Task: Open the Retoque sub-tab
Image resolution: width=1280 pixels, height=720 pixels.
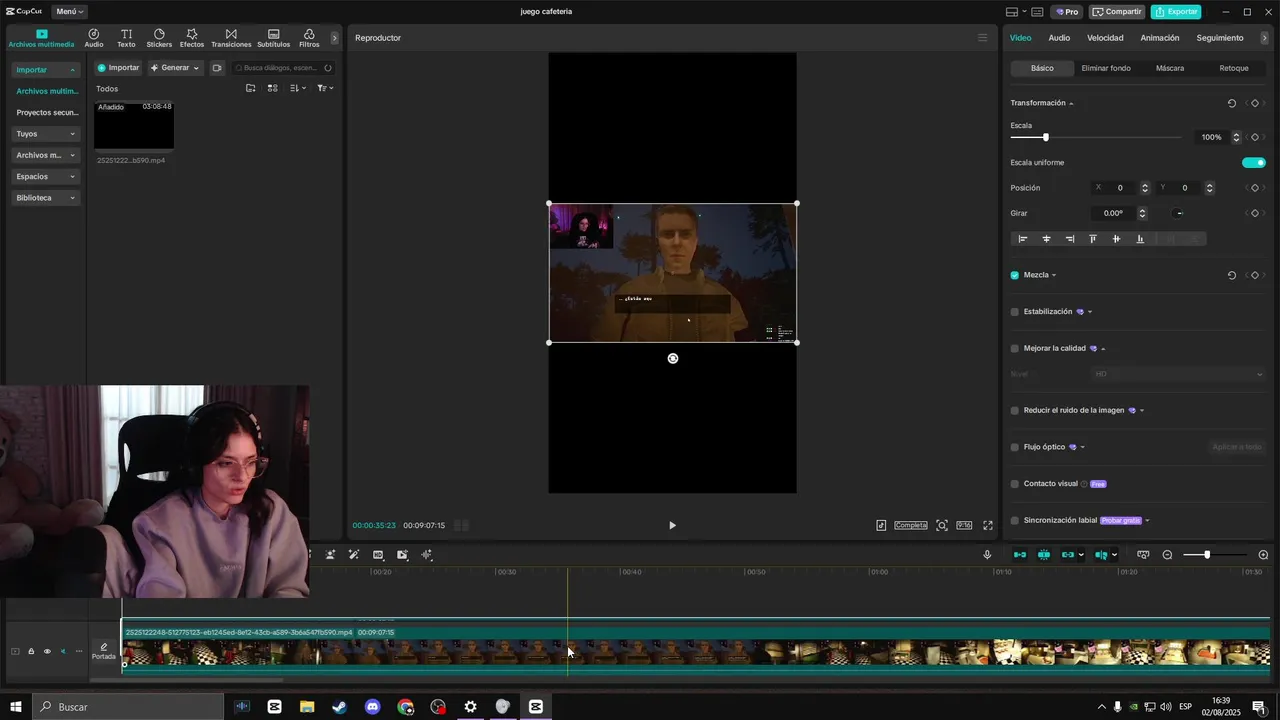Action: click(1234, 68)
